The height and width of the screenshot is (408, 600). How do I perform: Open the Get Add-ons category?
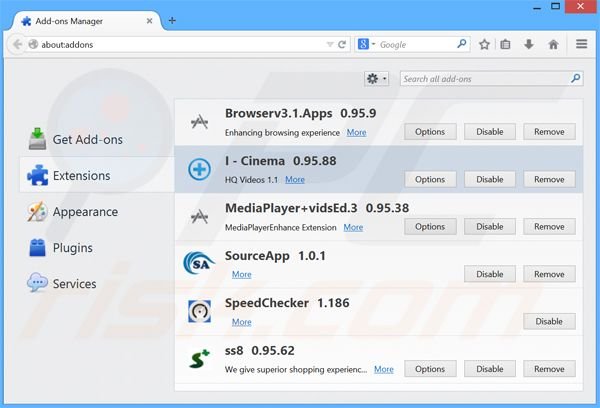(97, 139)
